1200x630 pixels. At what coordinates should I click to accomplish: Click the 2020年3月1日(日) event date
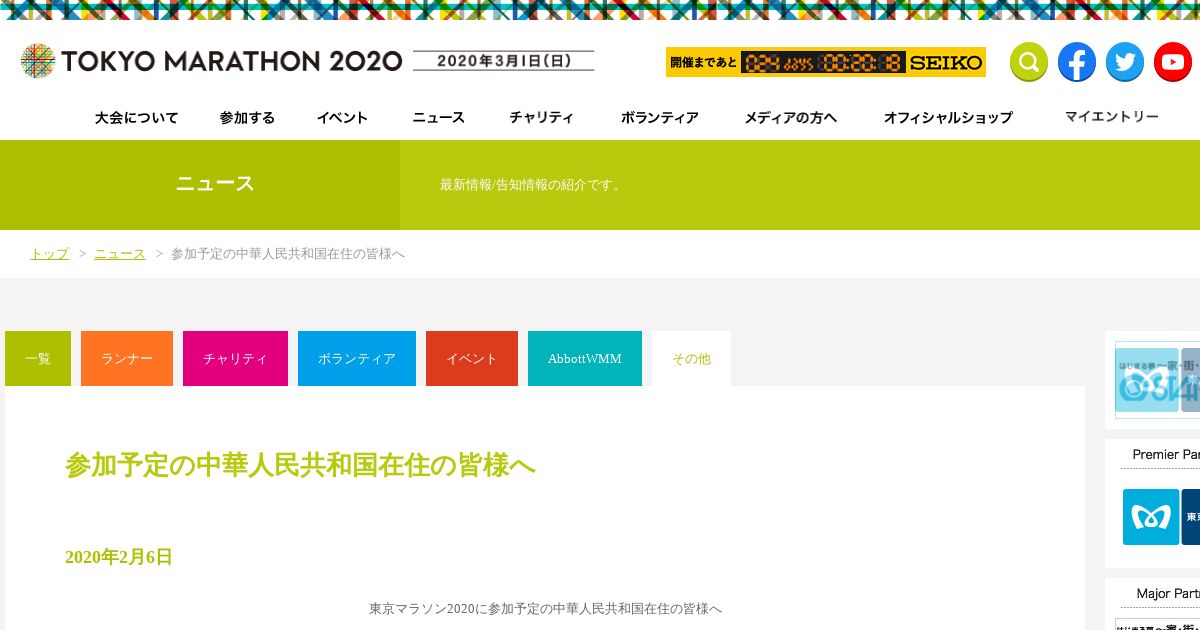(x=504, y=61)
